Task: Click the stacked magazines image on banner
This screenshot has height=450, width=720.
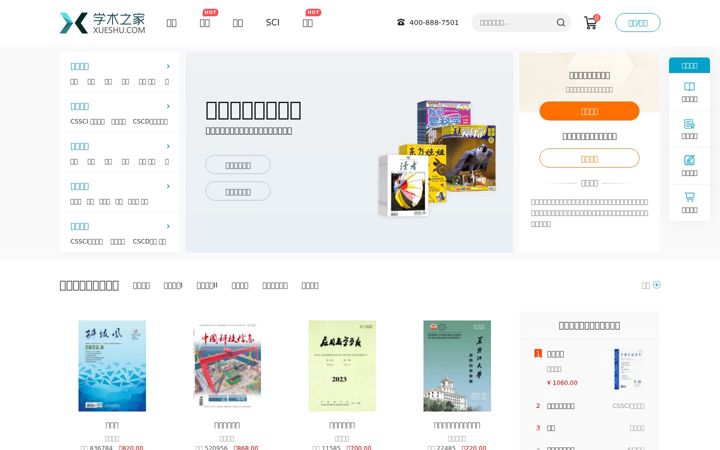Action: click(437, 158)
